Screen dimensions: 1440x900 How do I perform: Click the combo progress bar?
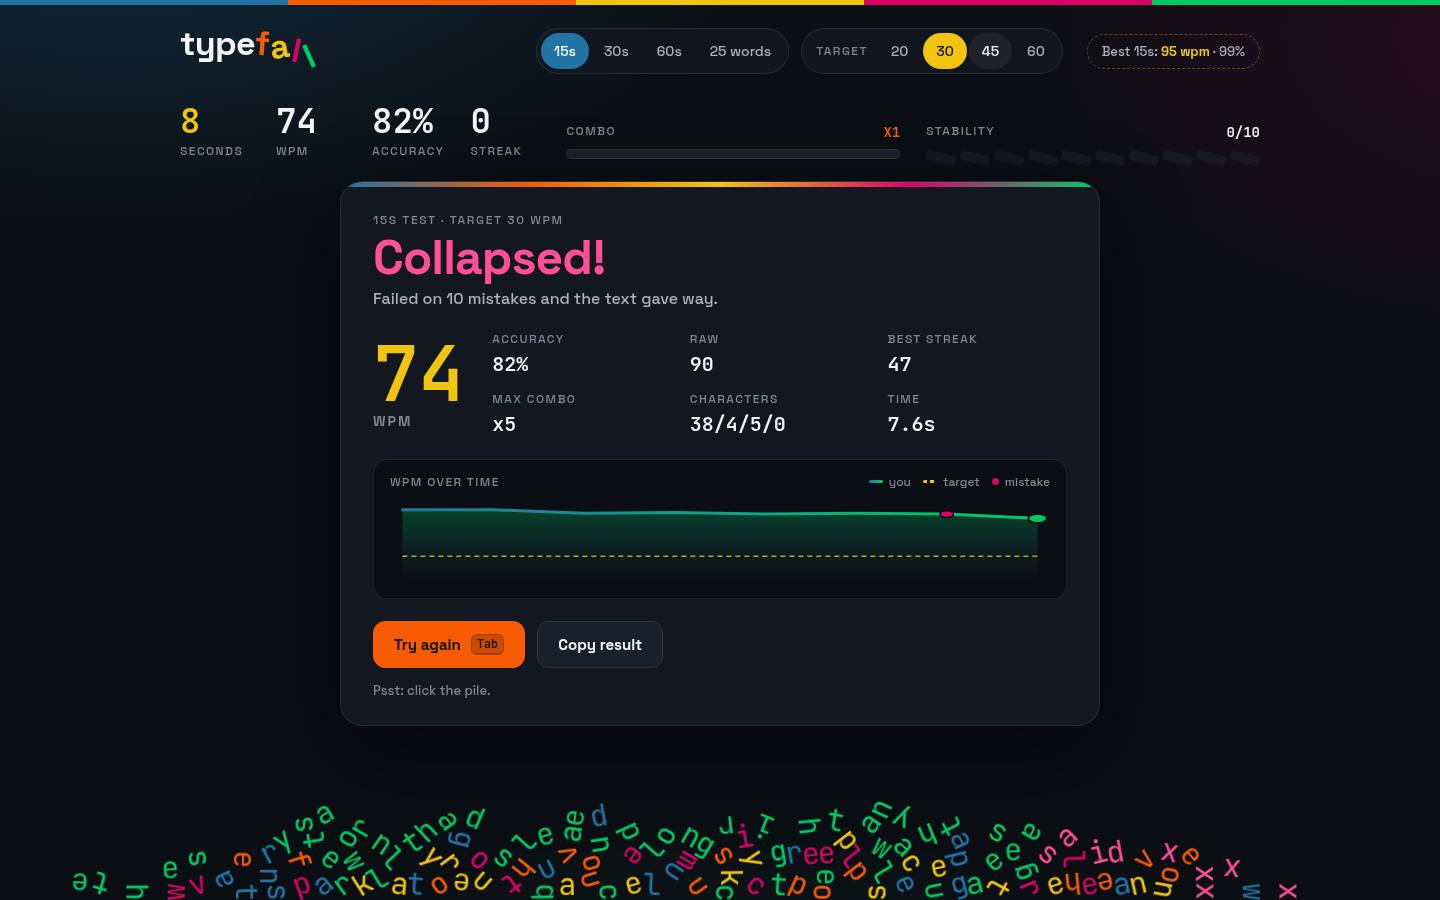coord(733,154)
